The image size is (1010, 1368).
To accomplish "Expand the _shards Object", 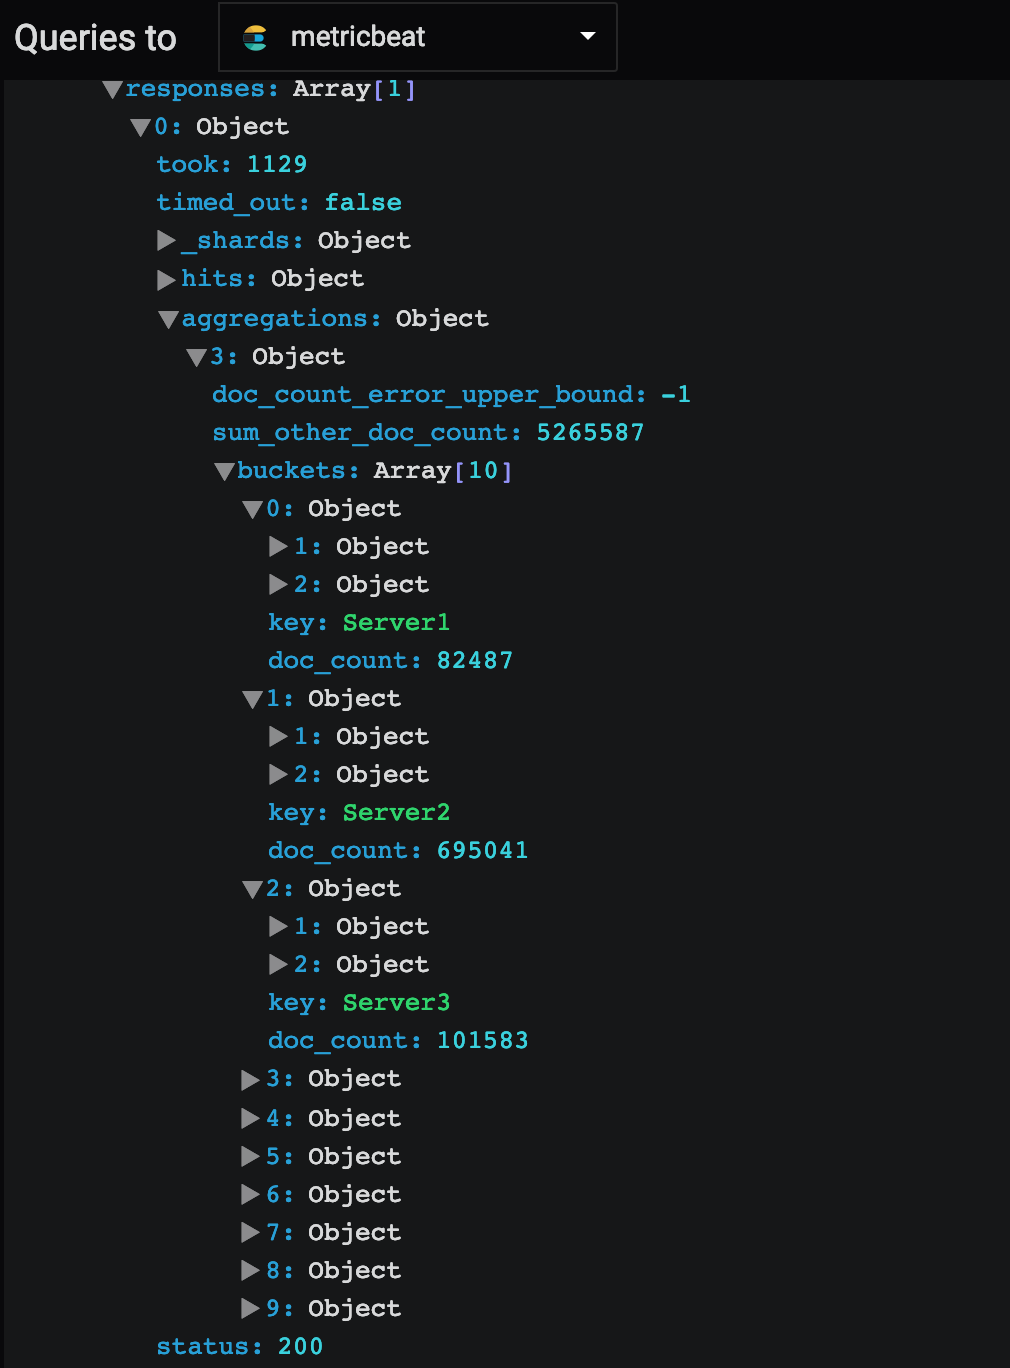I will pos(167,240).
